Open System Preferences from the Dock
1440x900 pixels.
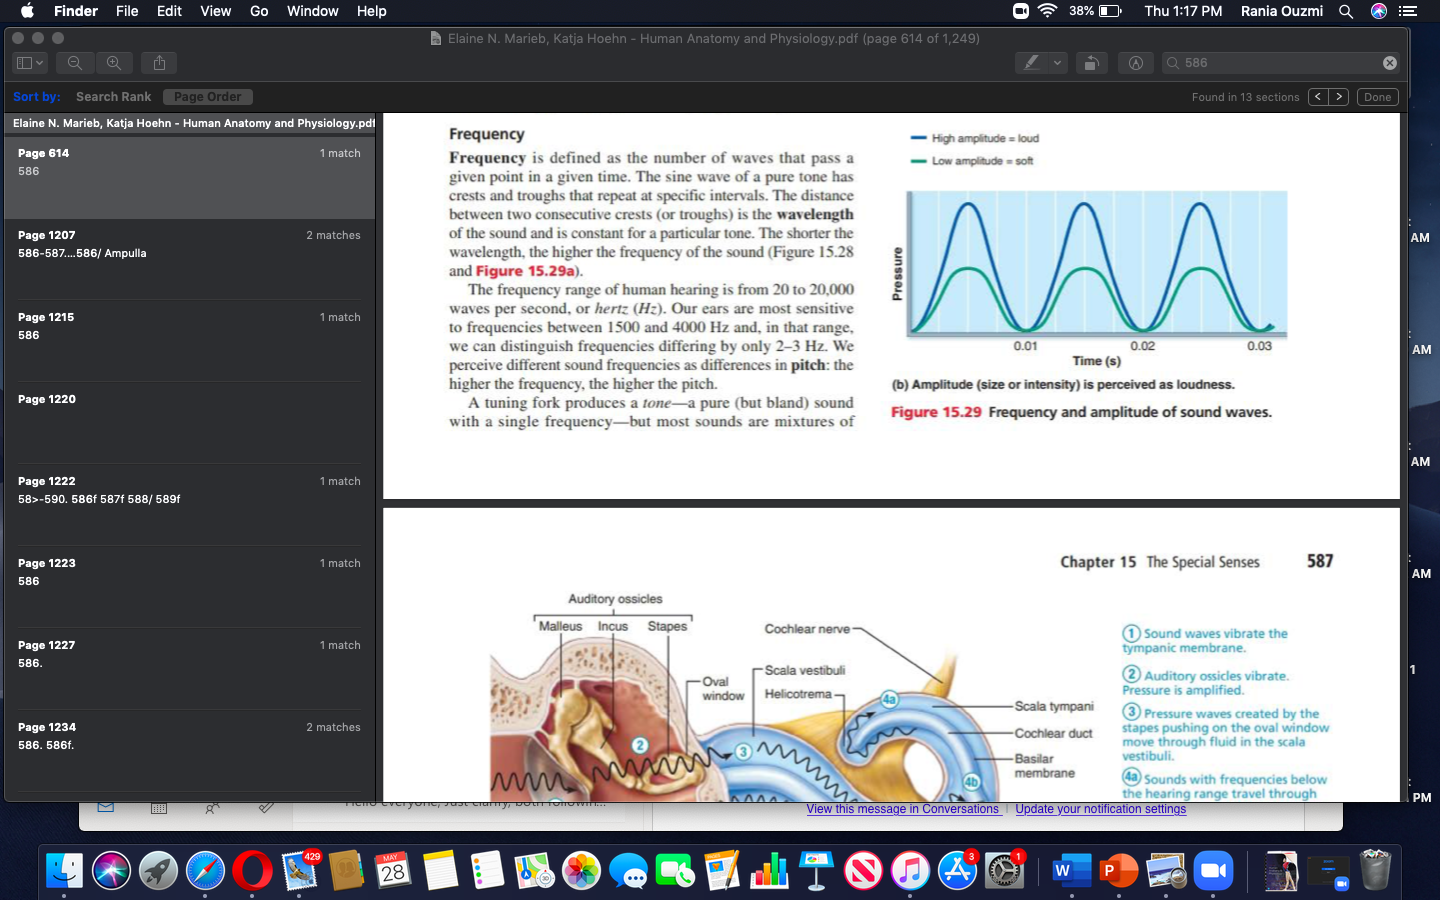1004,871
